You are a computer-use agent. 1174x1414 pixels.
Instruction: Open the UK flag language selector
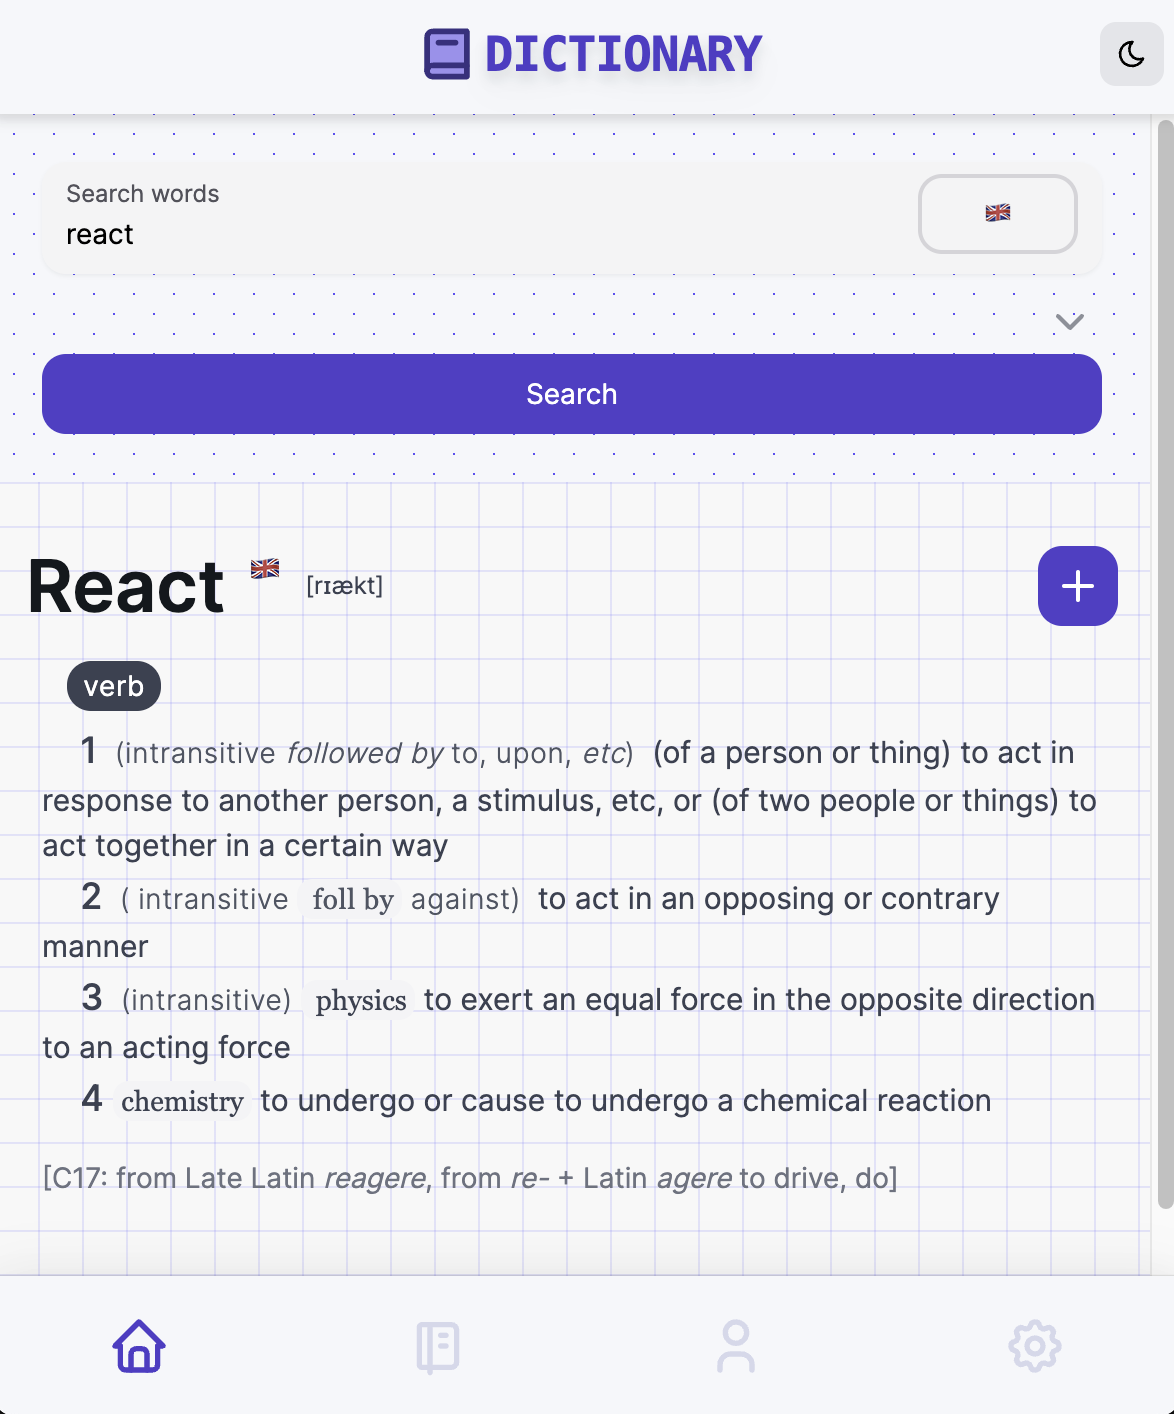[x=997, y=214]
